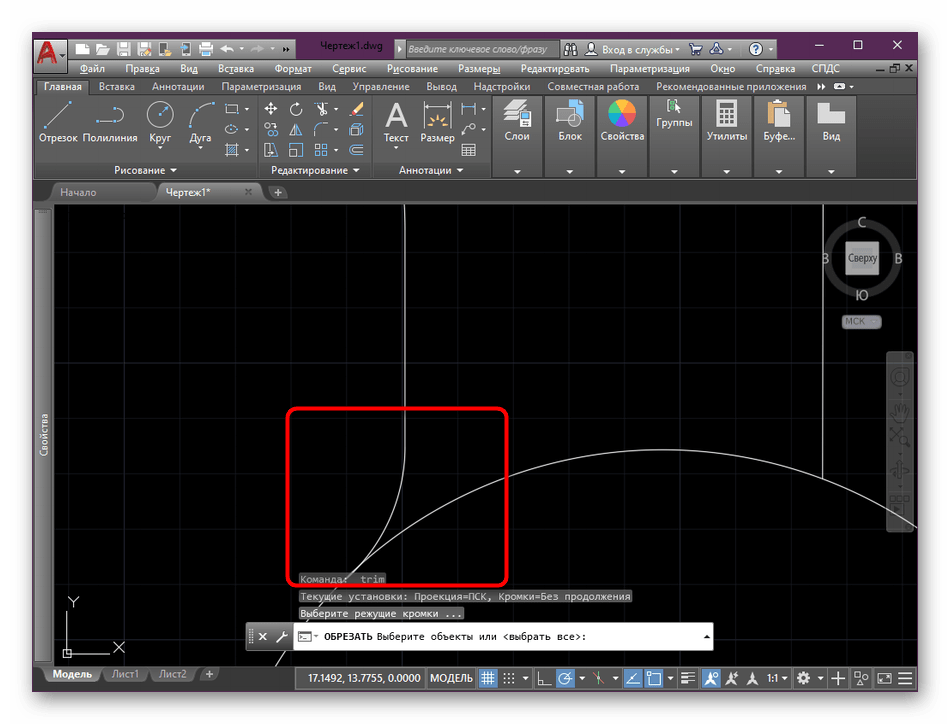Toggle ortho mode in status bar
Viewport: 950px width, 724px height.
(544, 678)
